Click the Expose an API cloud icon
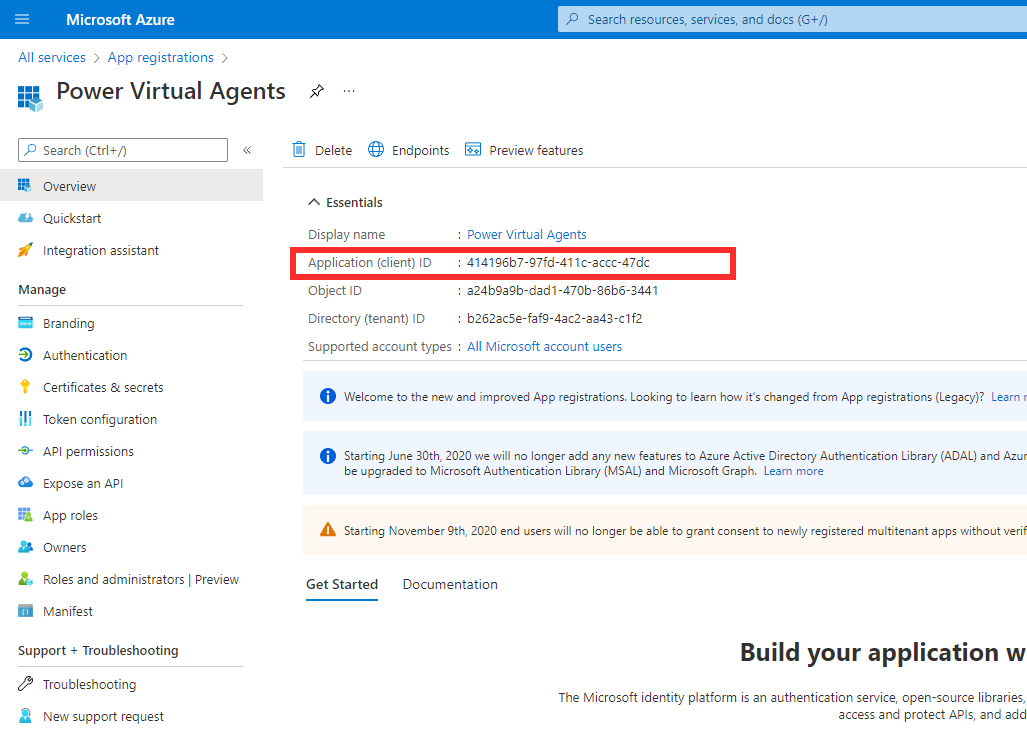Image resolution: width=1027 pixels, height=743 pixels. point(26,482)
